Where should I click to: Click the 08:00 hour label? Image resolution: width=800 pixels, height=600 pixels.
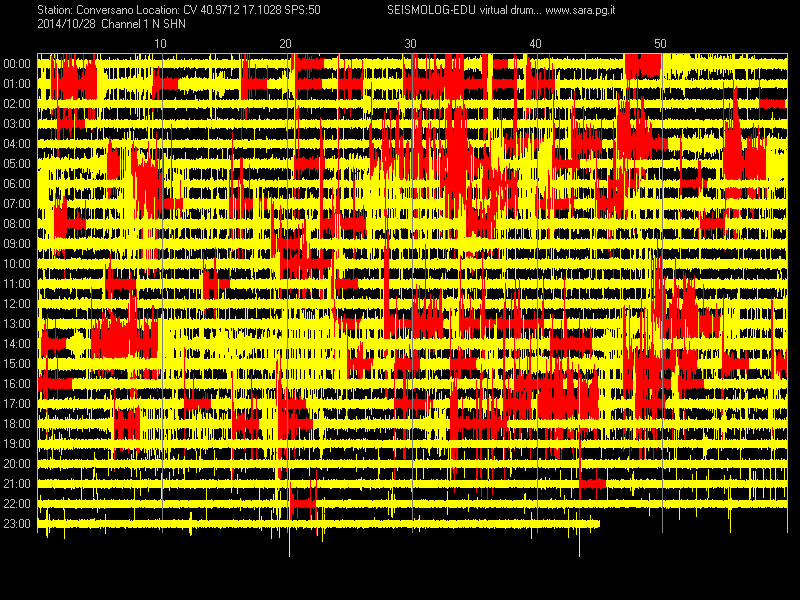coord(17,224)
